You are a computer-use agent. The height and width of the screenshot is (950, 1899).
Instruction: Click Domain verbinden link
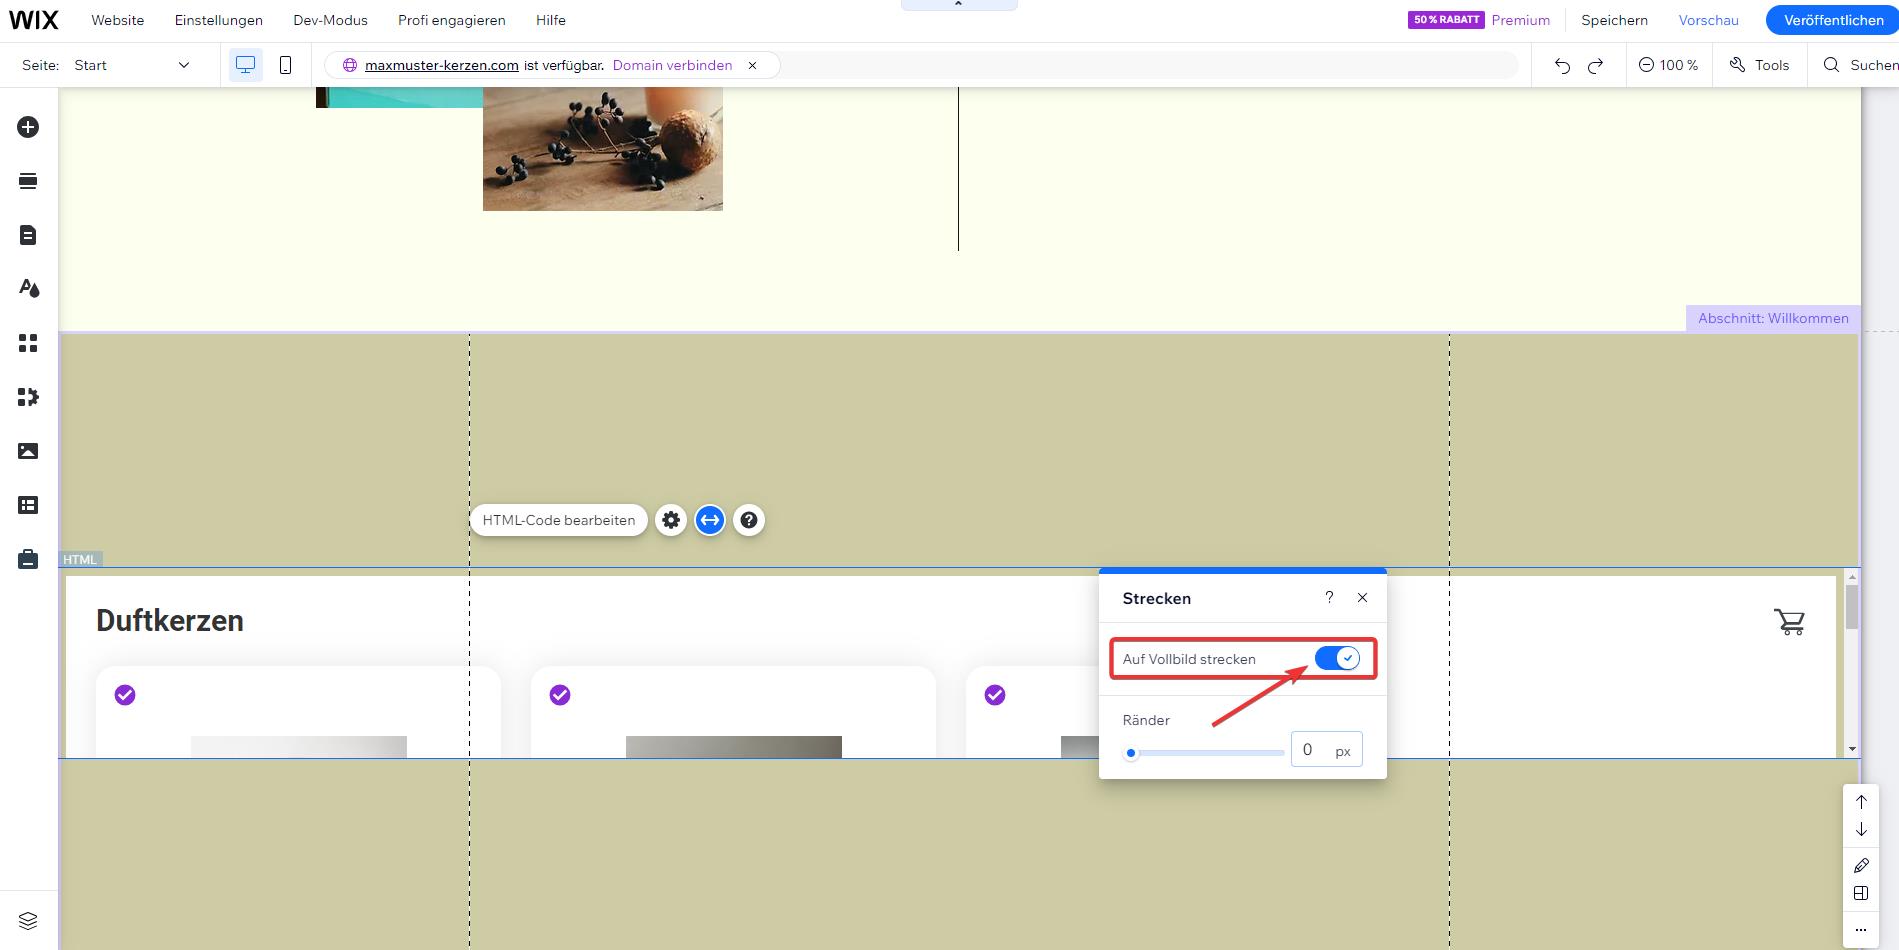coord(672,65)
